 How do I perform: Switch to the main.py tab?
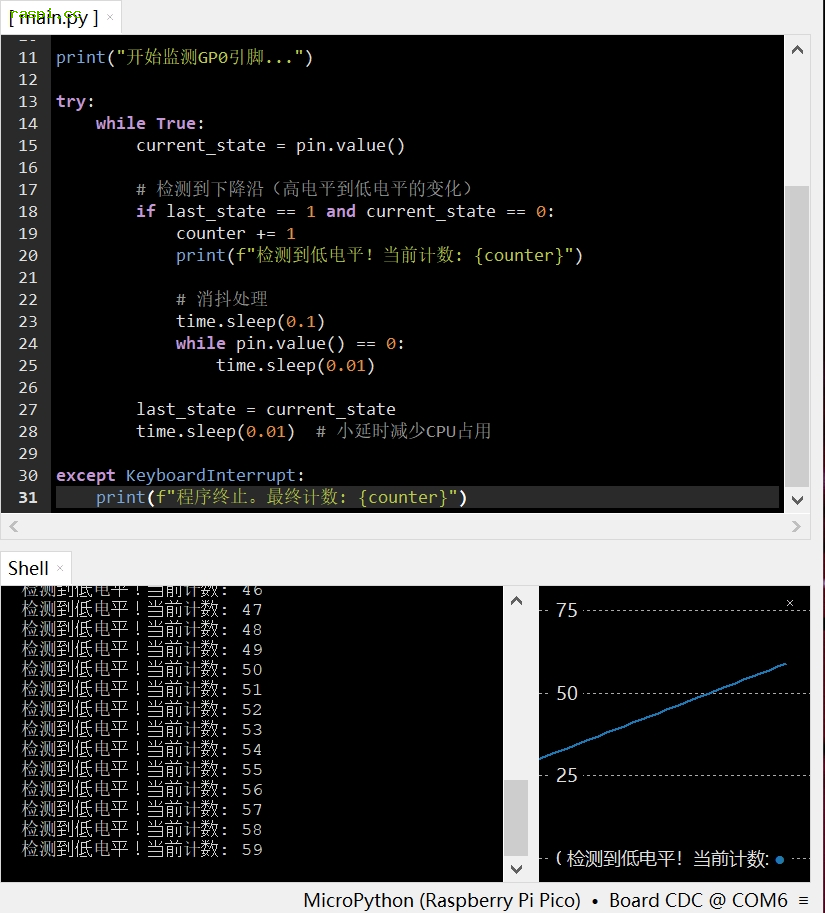[54, 17]
